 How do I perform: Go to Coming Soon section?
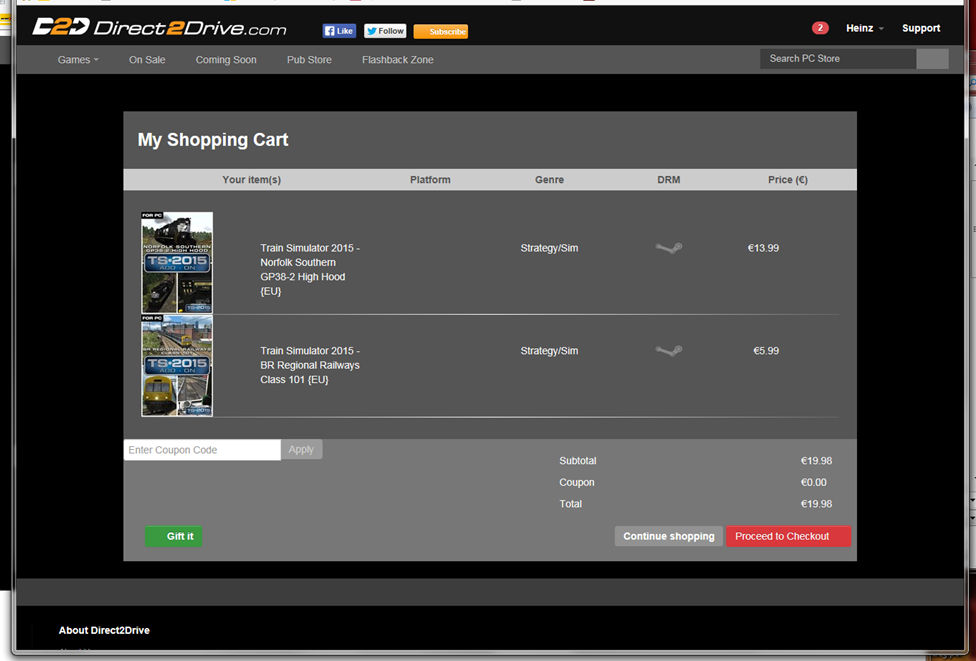coord(226,60)
